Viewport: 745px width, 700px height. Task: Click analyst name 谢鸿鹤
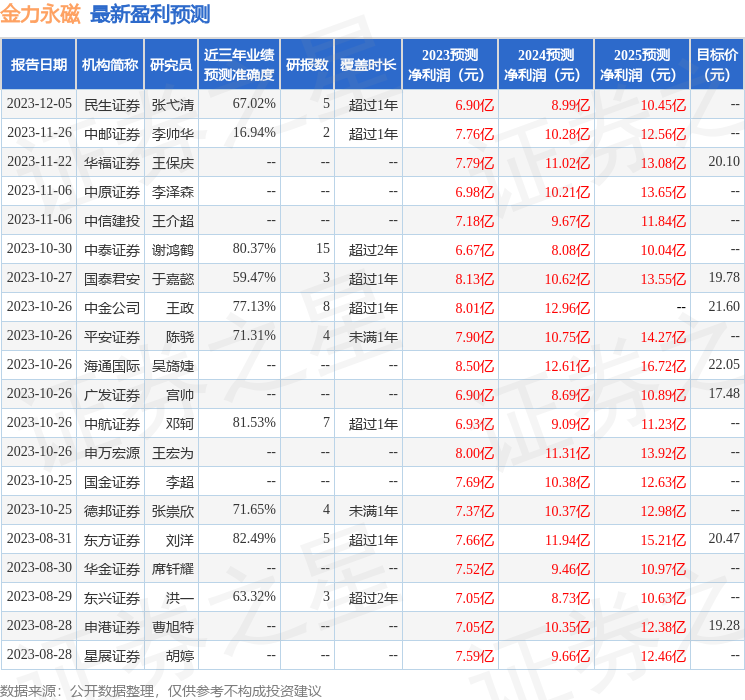click(x=173, y=250)
